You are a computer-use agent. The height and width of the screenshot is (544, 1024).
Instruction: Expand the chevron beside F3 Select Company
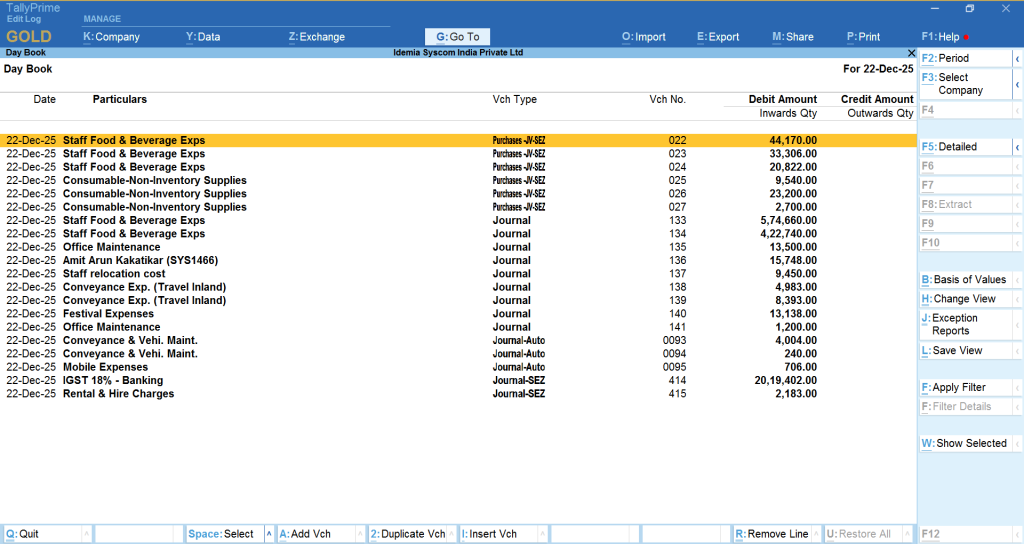[1017, 84]
